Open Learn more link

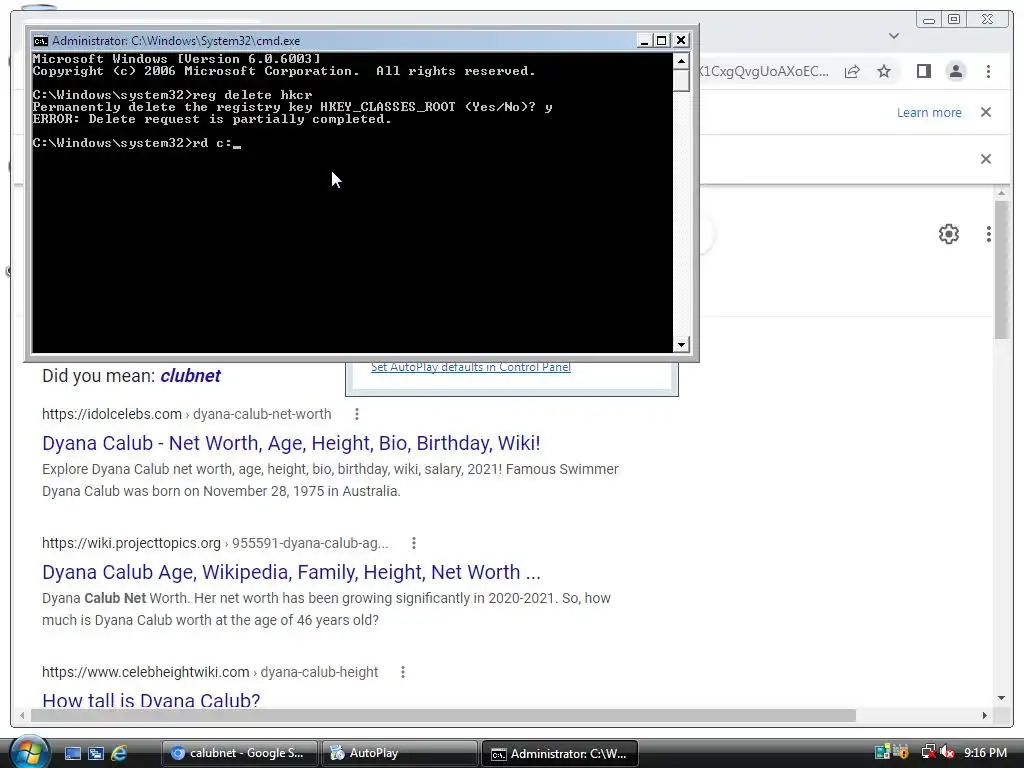[929, 112]
